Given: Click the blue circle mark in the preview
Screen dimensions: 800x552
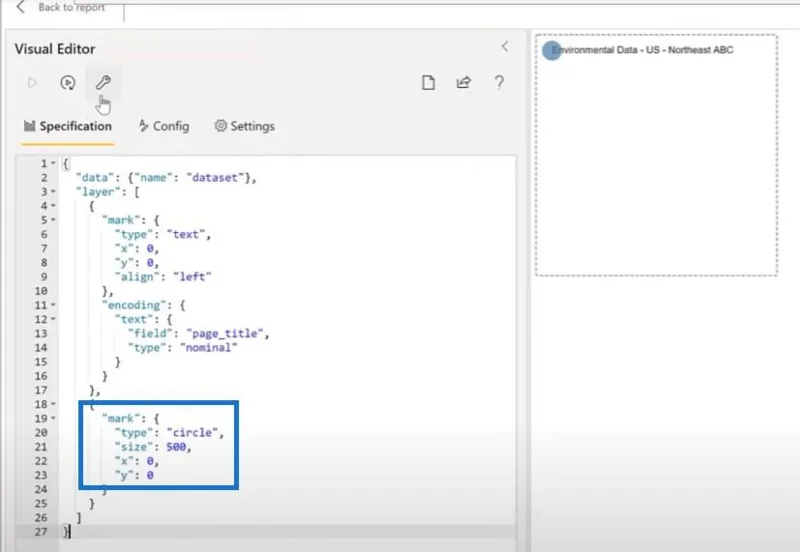Looking at the screenshot, I should pos(552,51).
